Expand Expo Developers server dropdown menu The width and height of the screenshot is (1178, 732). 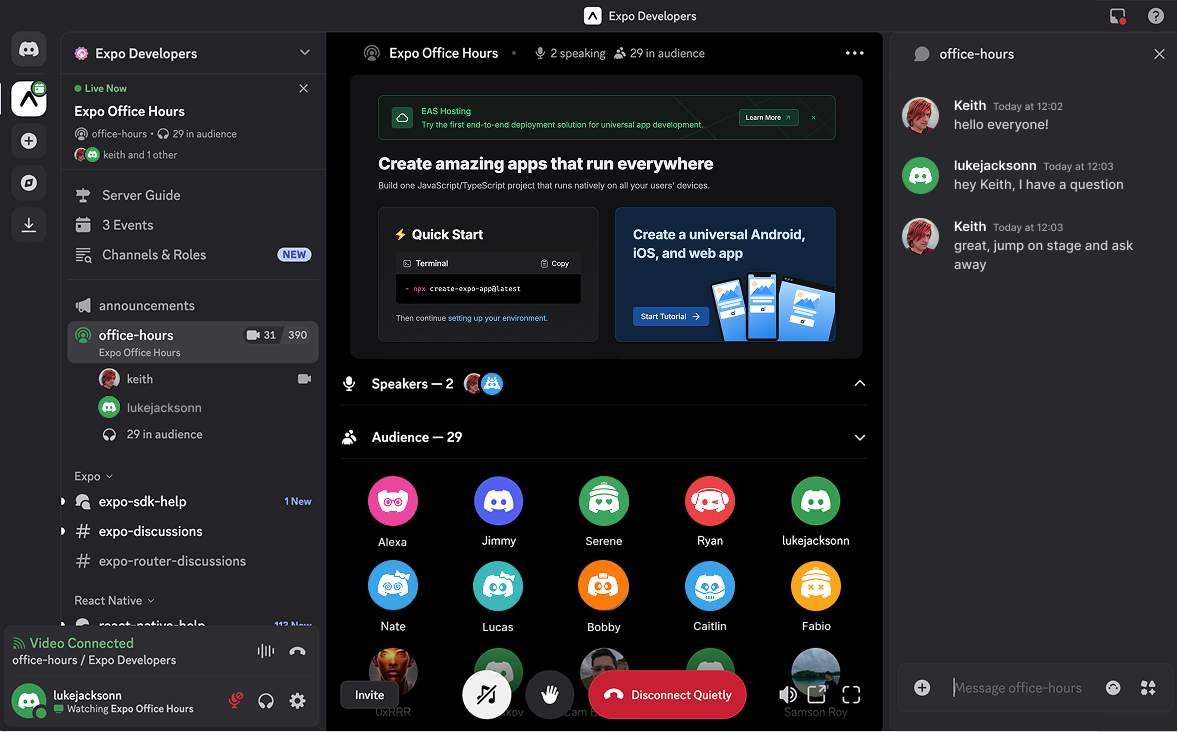click(x=304, y=53)
